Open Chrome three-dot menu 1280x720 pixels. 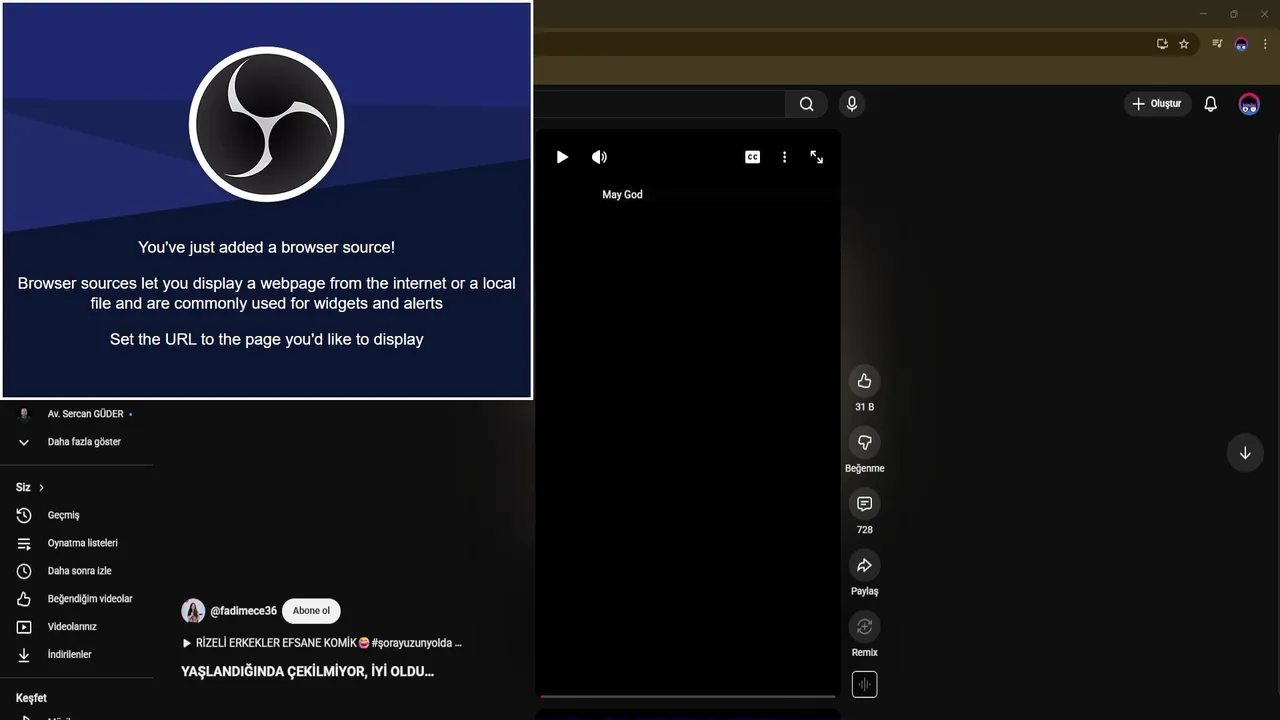1265,44
